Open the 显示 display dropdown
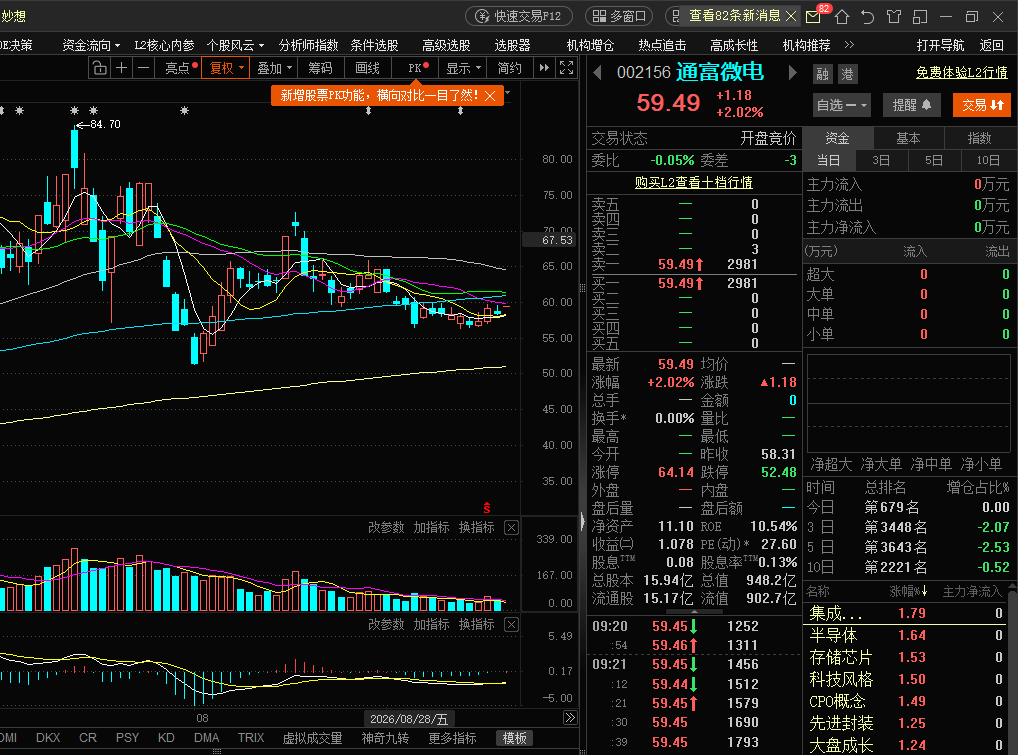 point(463,68)
